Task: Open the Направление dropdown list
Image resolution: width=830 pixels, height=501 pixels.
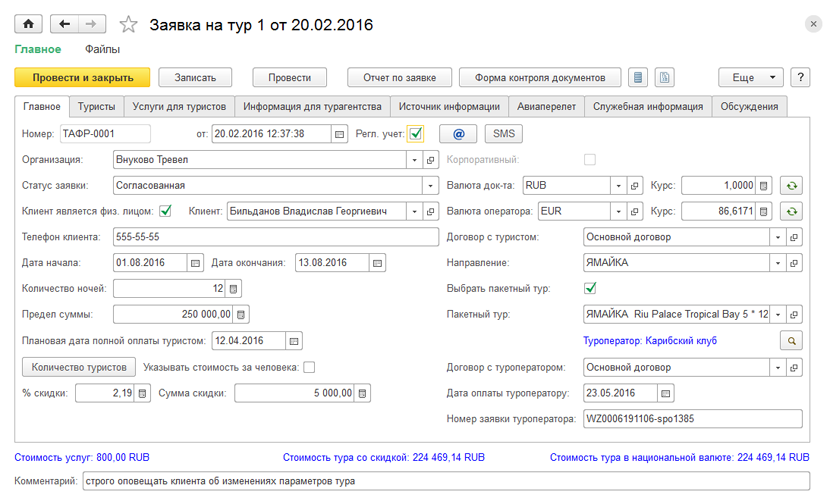Action: tap(776, 263)
